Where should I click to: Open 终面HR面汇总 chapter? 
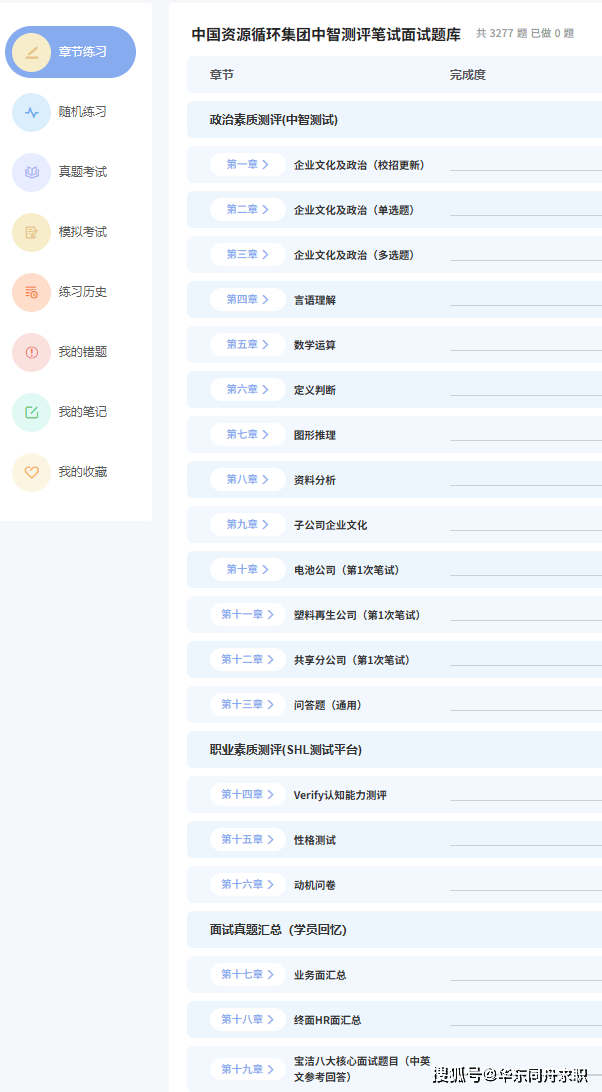327,1020
